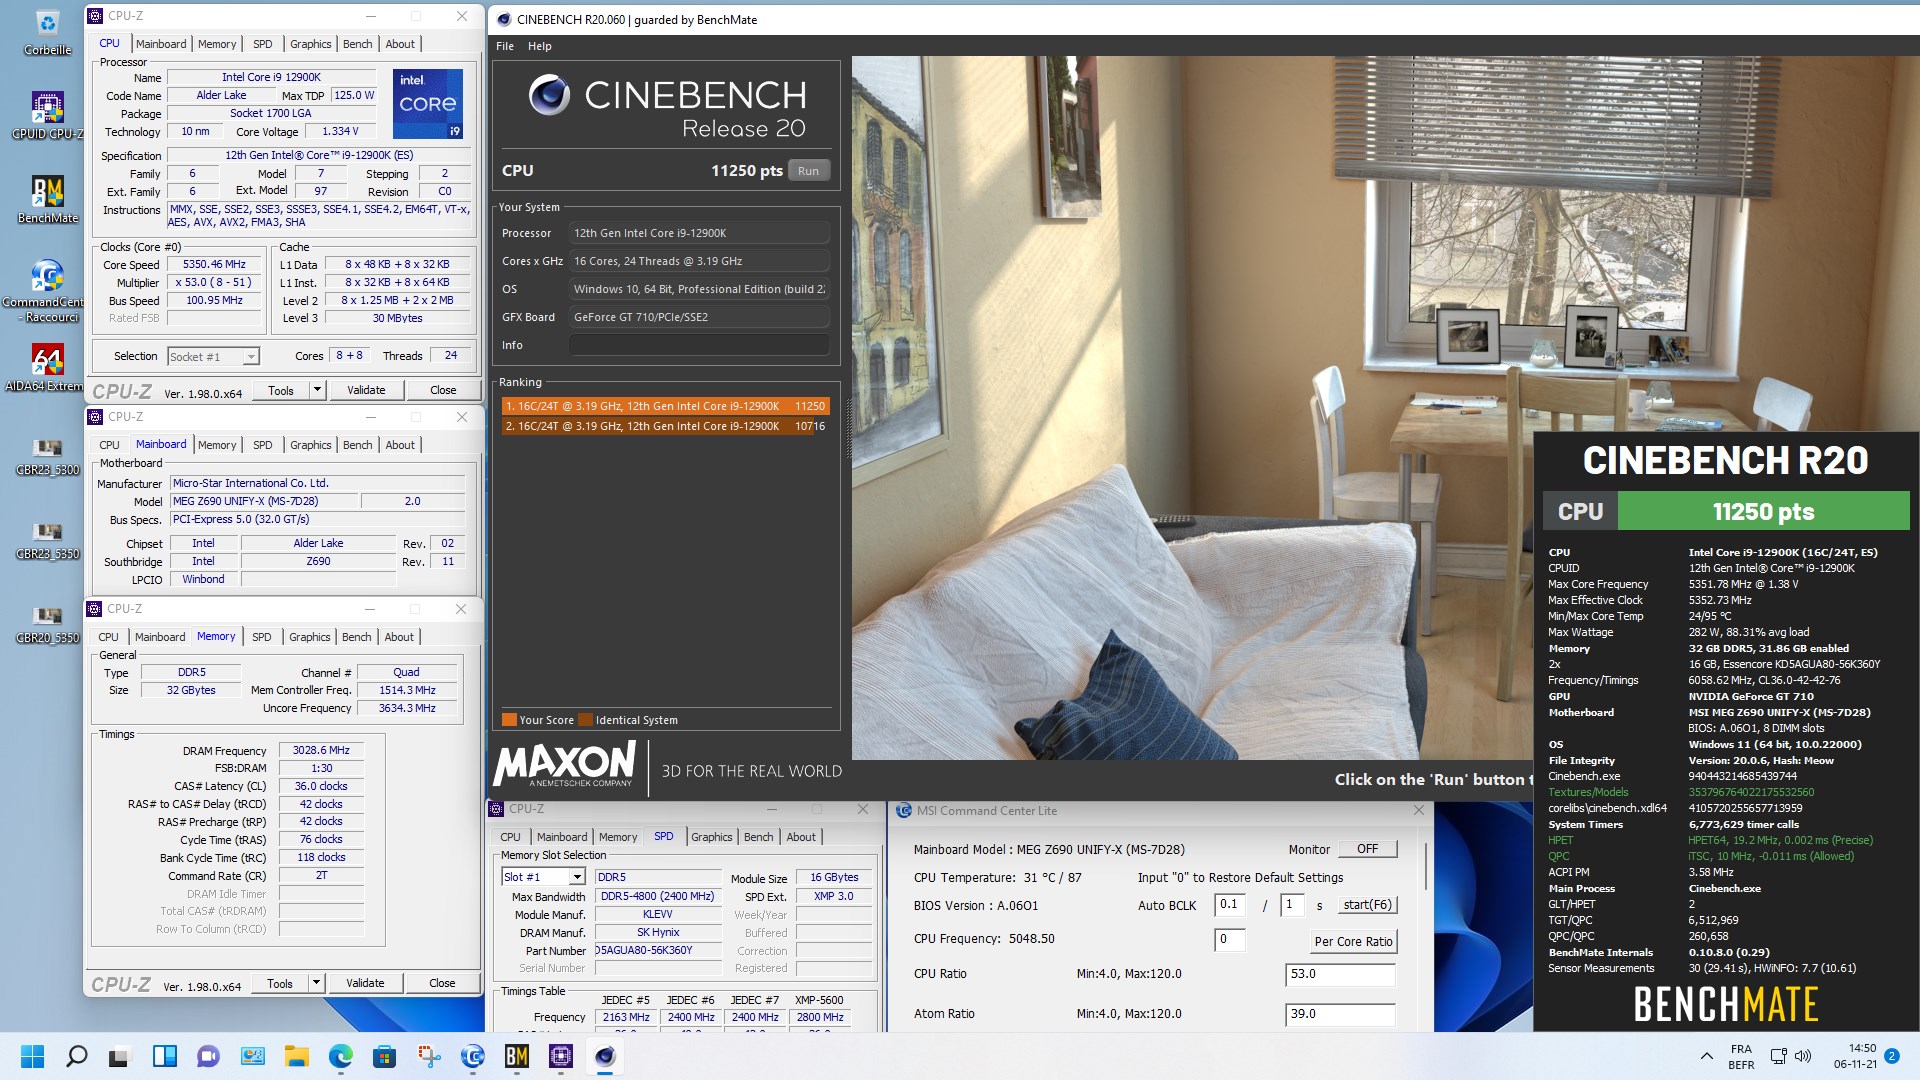Click the CPU Ratio 53.0 input field
Viewport: 1920px width, 1080px height.
(x=1340, y=974)
